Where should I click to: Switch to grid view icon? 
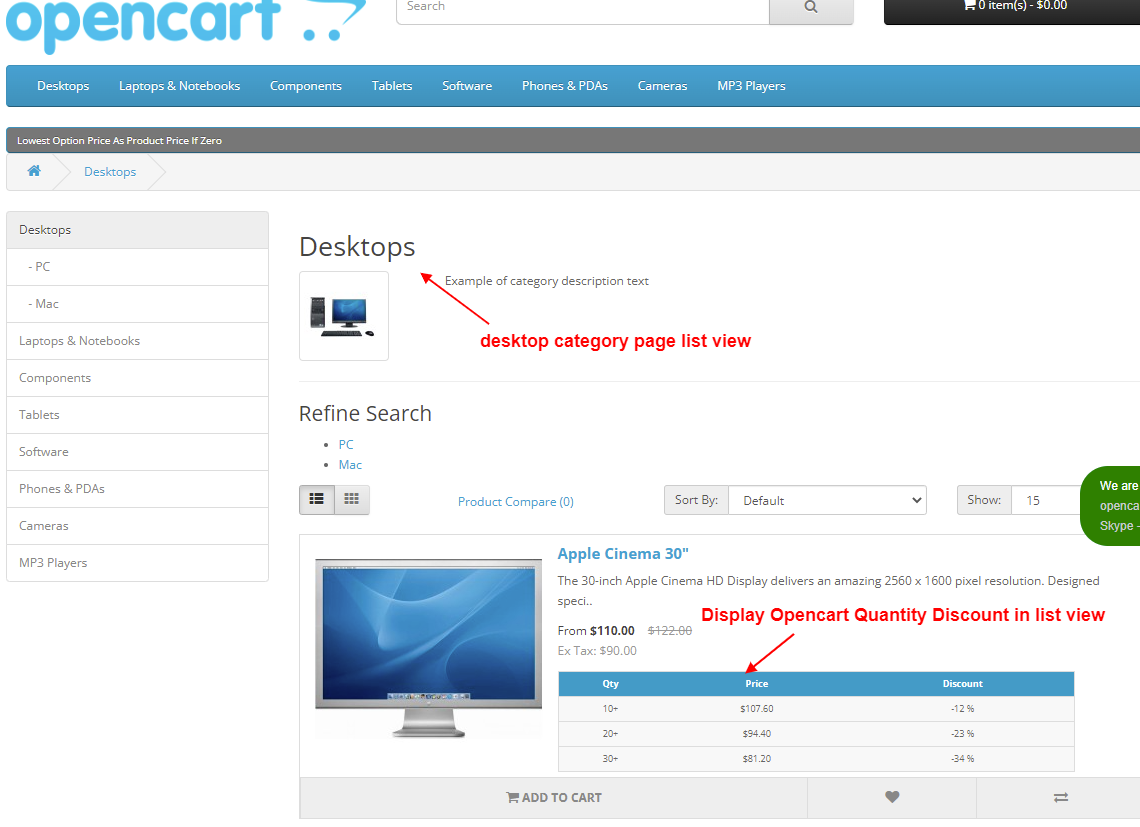[x=351, y=498]
